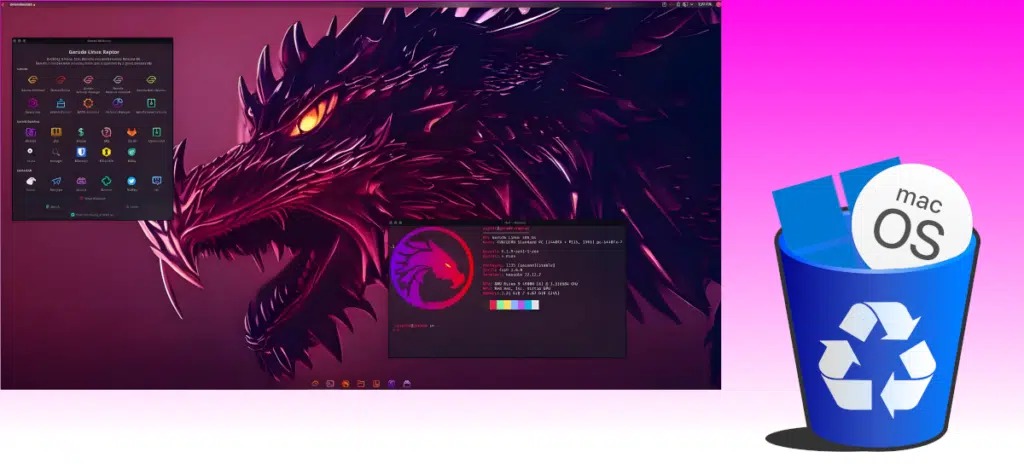Image resolution: width=1024 pixels, height=469 pixels.
Task: Click the green dollar Donate icon
Action: tap(81, 132)
